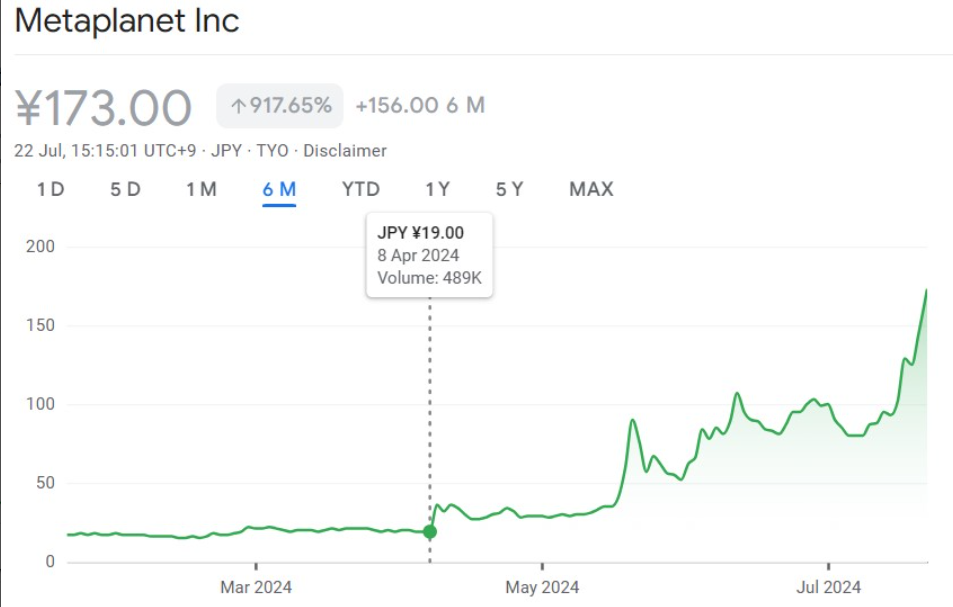Click the active 6 M tab
953x607 pixels.
pos(279,189)
